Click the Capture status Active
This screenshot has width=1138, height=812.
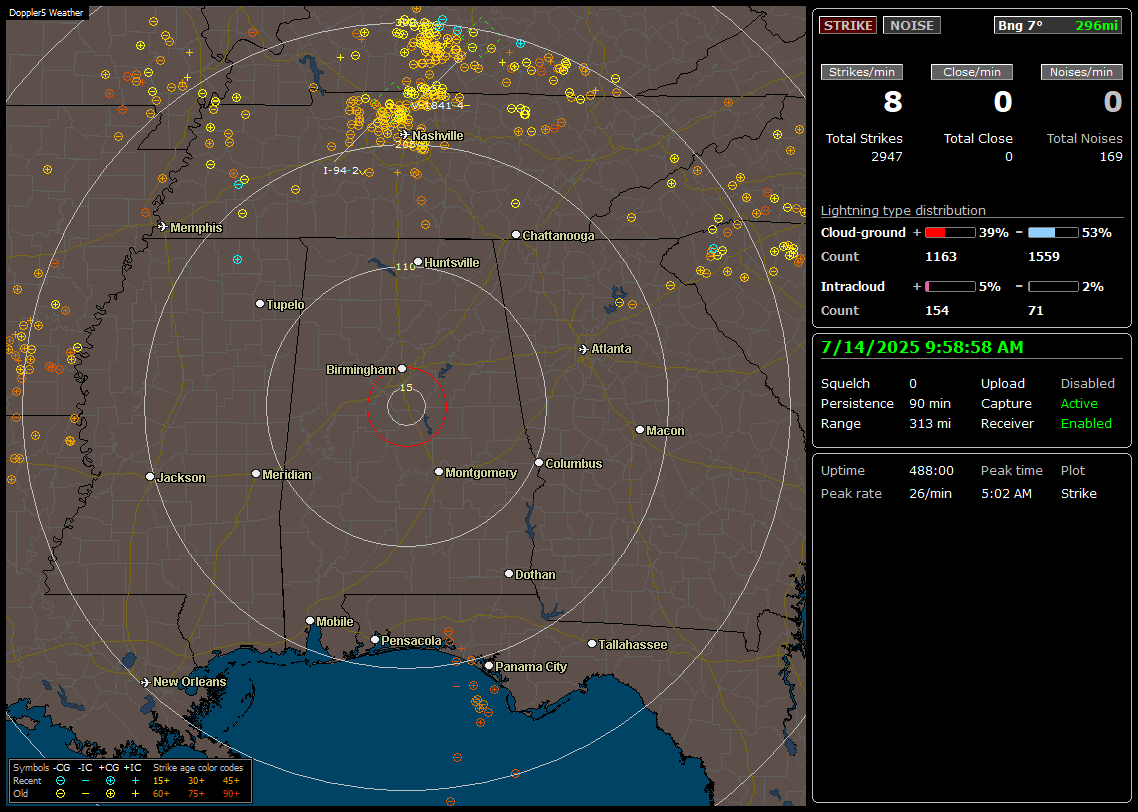pos(1079,403)
